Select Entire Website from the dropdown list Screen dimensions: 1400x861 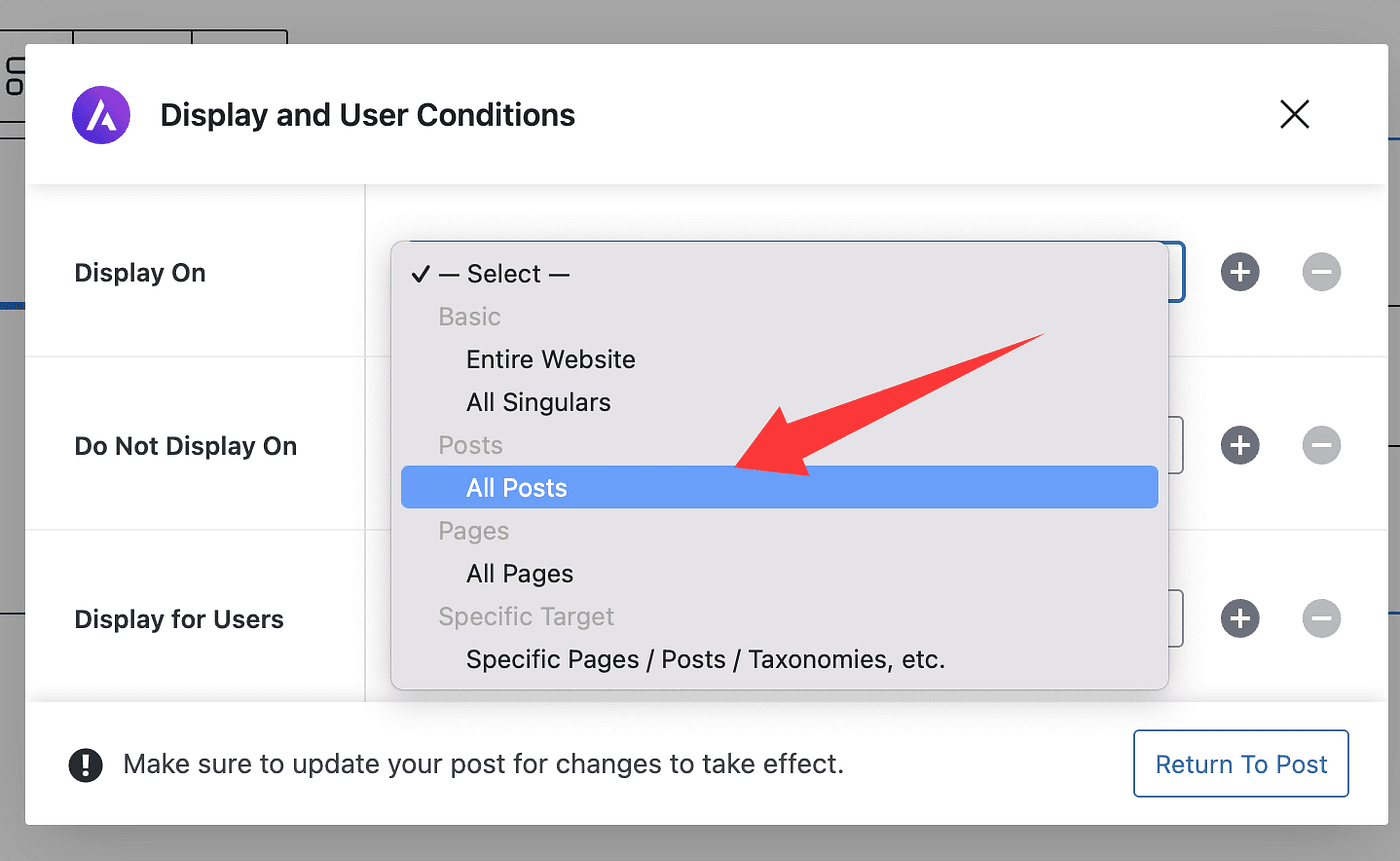pos(550,359)
